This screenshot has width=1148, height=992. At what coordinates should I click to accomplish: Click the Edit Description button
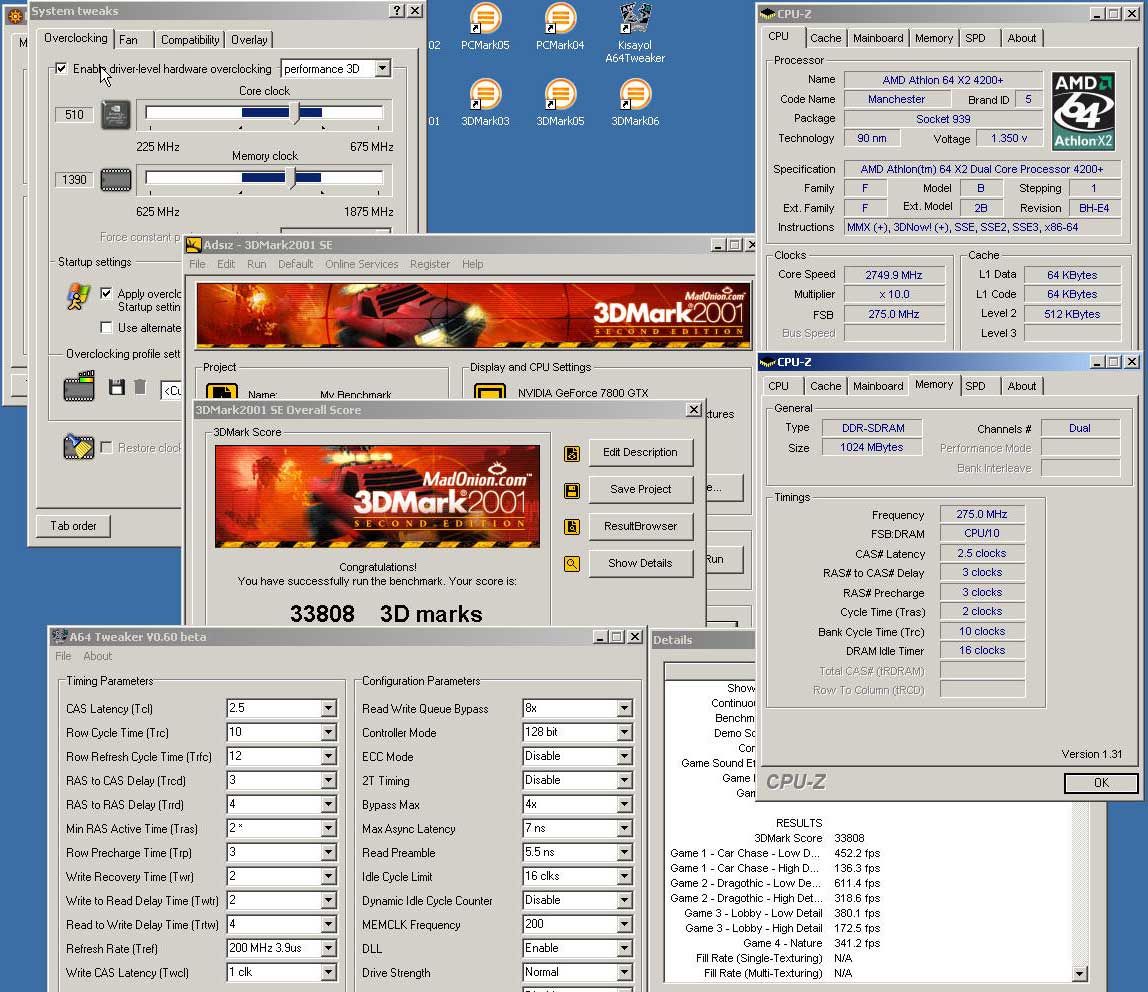click(641, 452)
